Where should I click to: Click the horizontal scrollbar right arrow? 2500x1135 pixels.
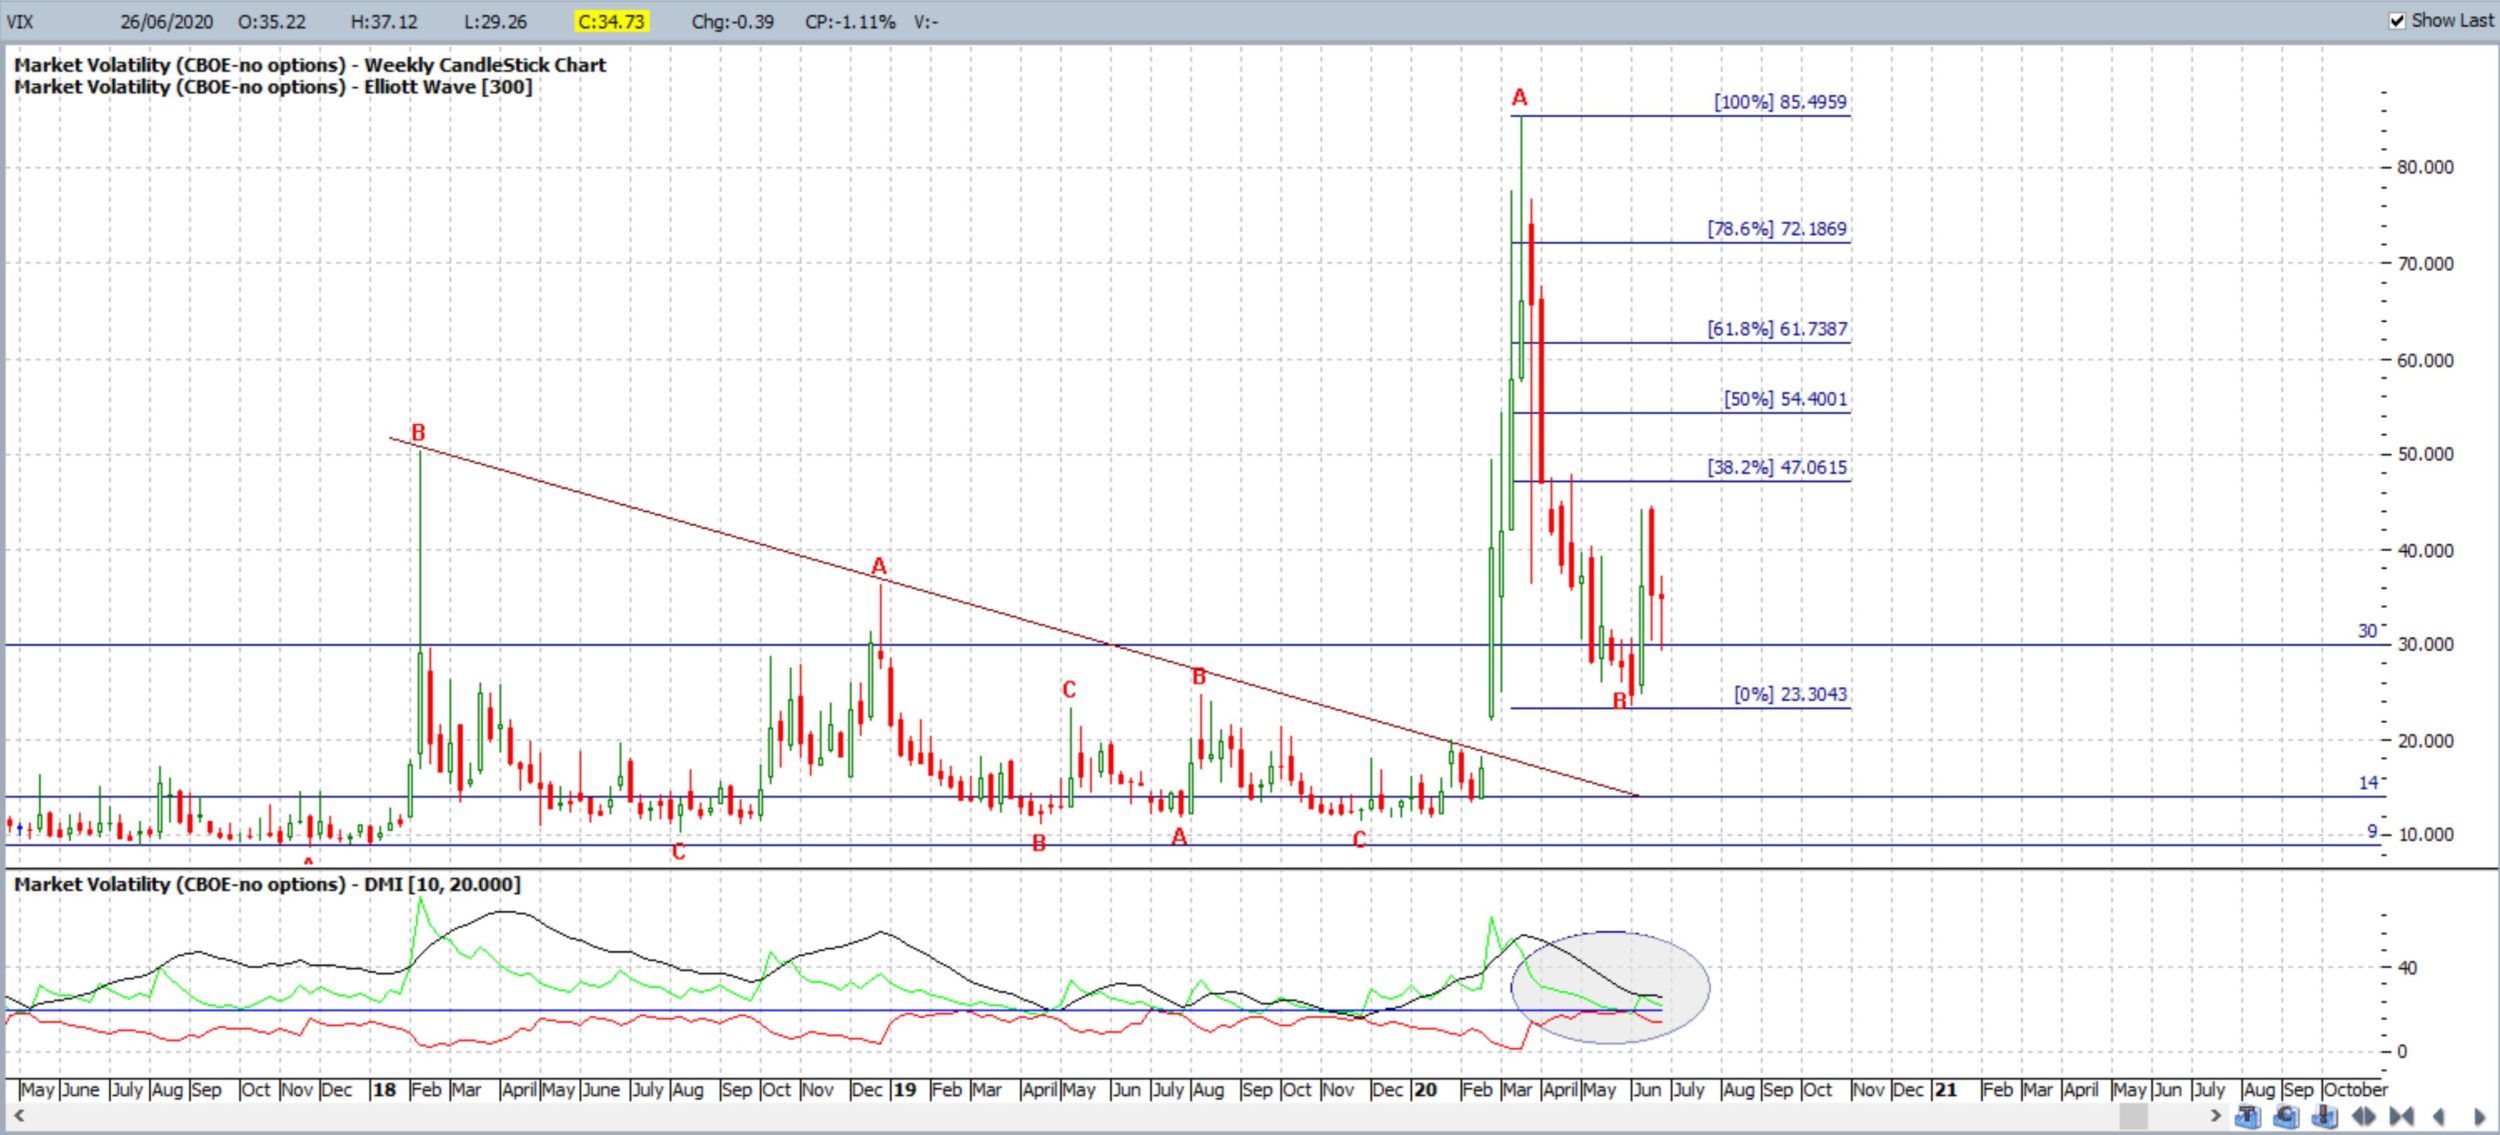[2216, 1116]
